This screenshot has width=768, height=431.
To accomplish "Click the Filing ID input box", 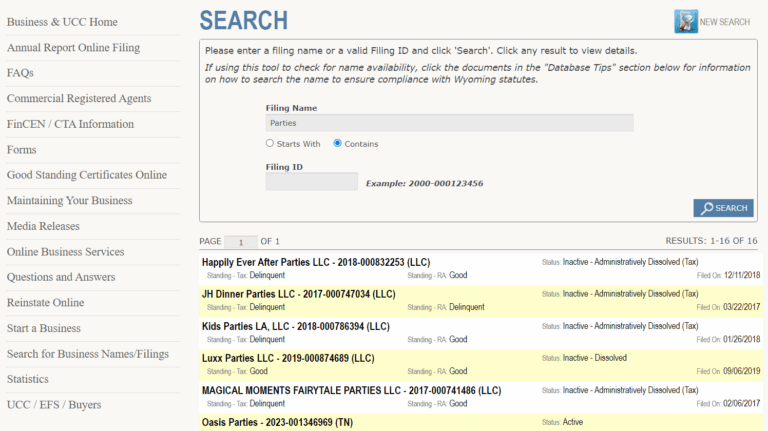I will [311, 182].
